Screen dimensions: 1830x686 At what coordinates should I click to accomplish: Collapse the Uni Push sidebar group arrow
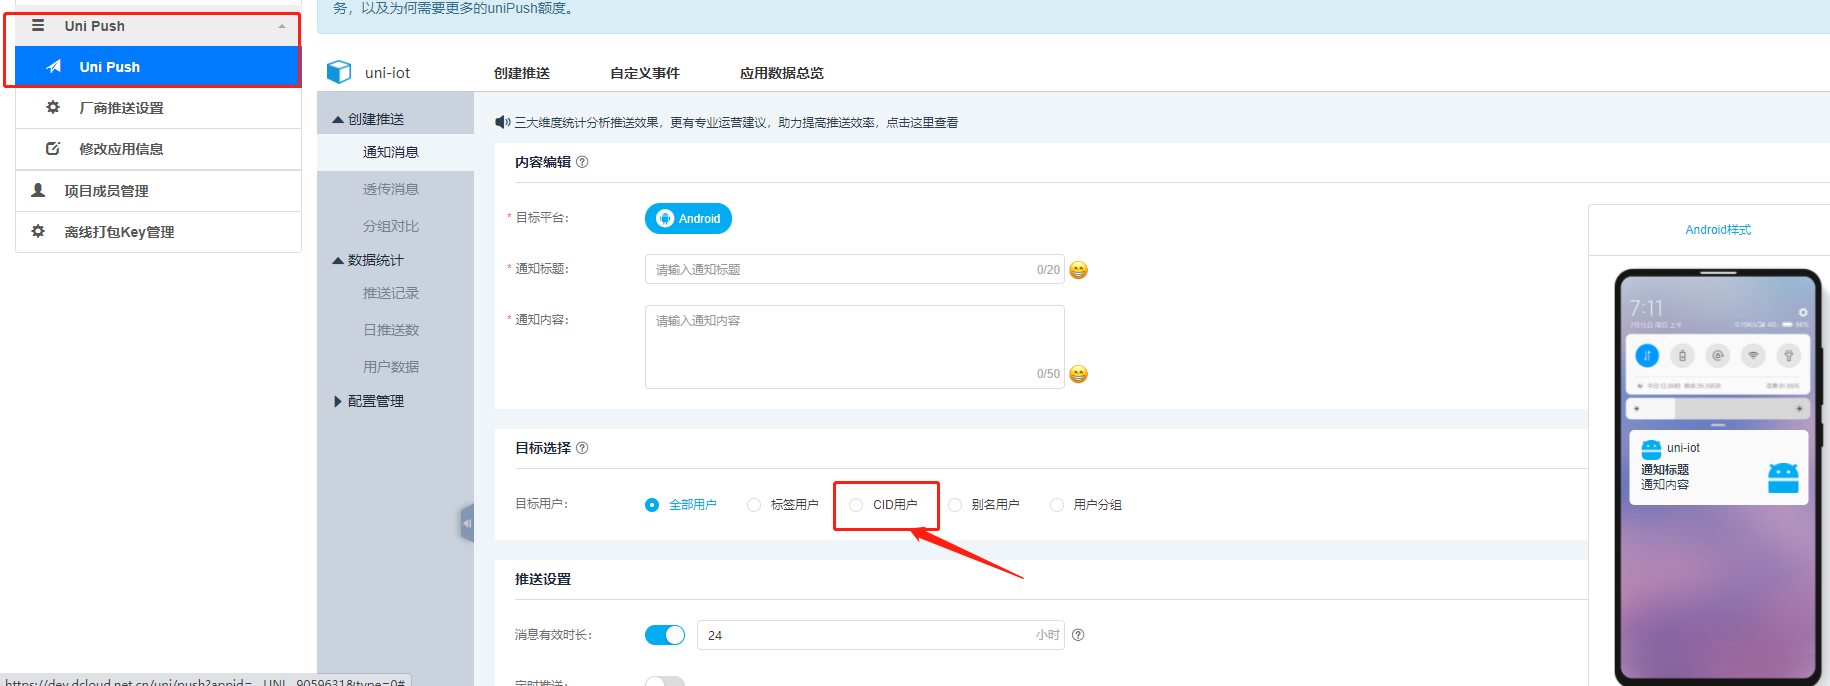282,26
